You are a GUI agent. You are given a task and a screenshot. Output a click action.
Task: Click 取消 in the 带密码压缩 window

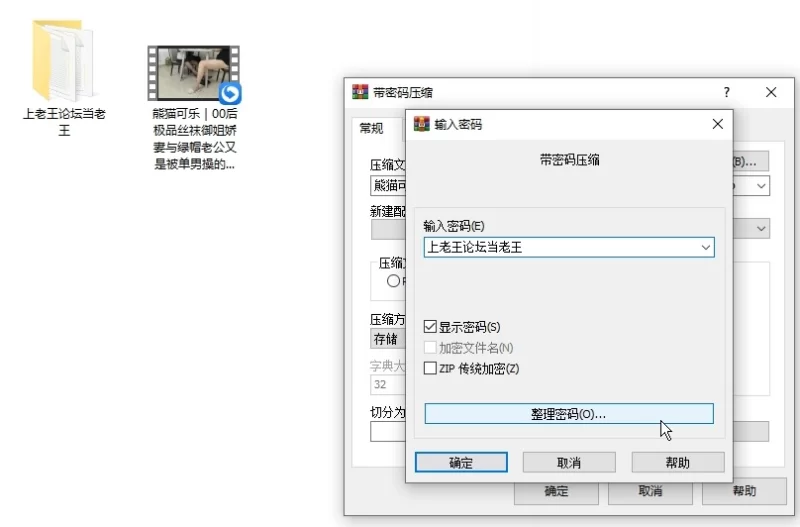coord(650,491)
